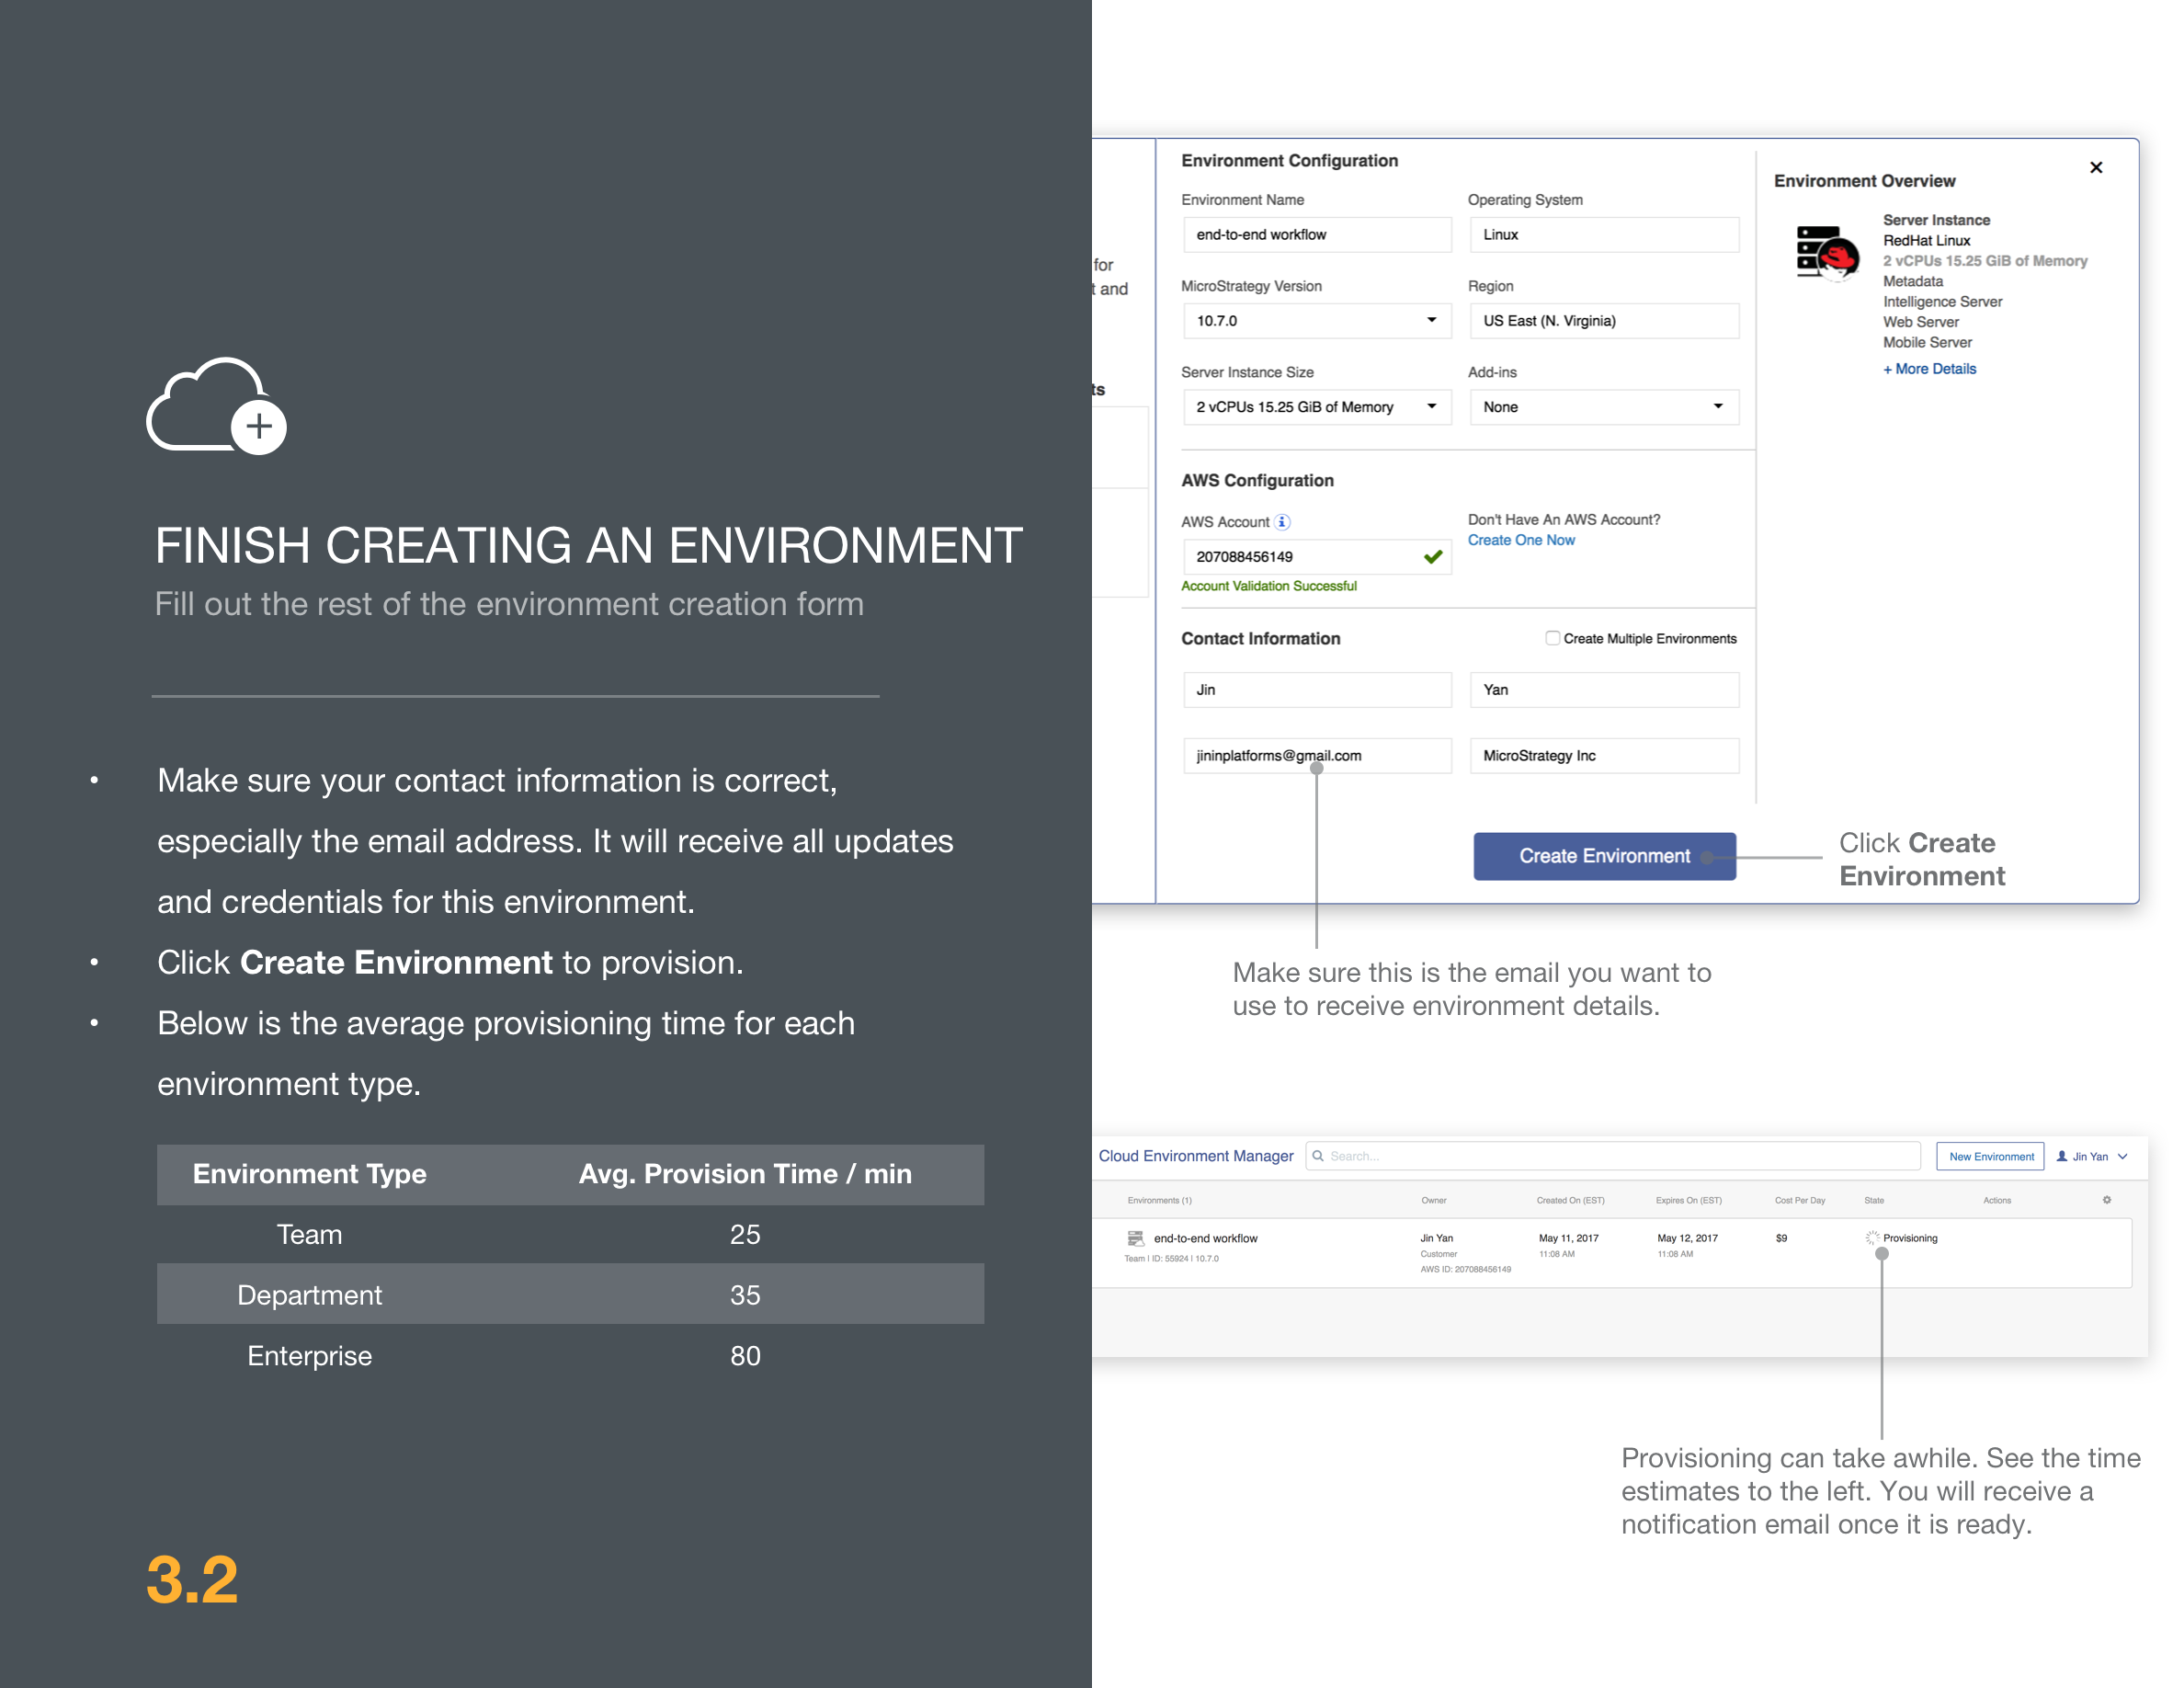Click the user icon beside Jin Yan

pos(2061,1156)
